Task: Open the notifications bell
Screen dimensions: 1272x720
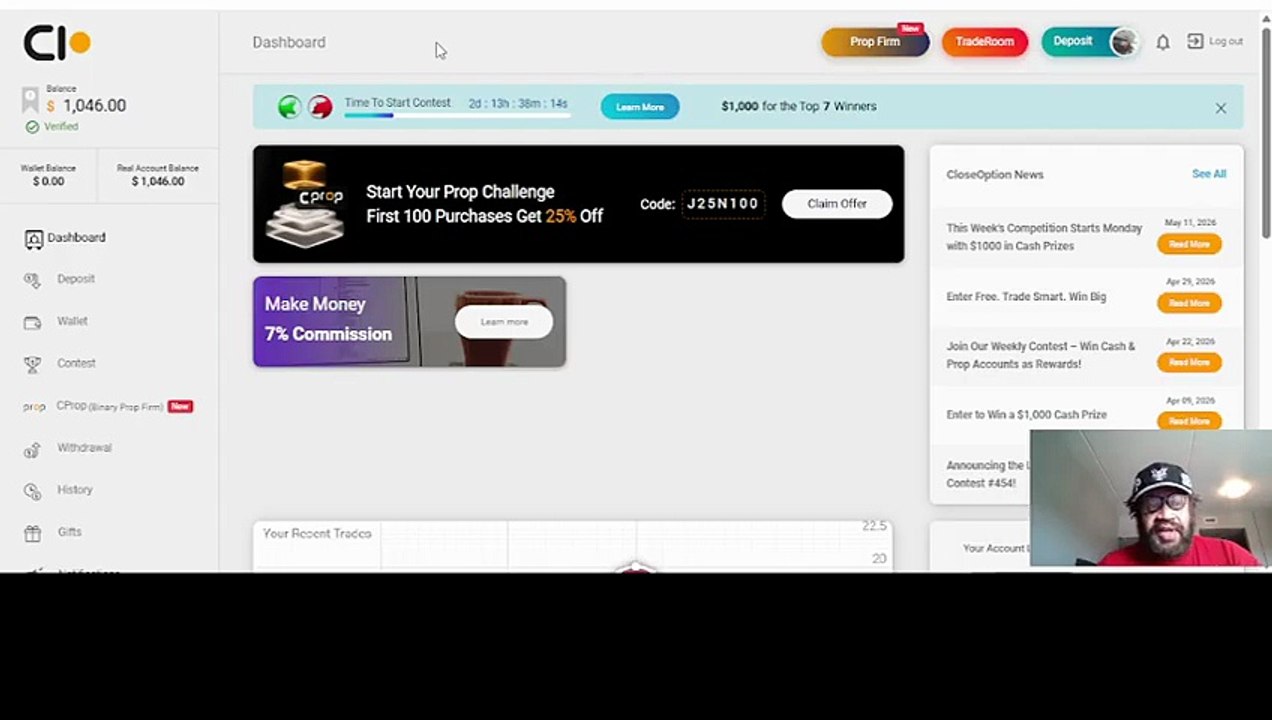Action: (1163, 42)
